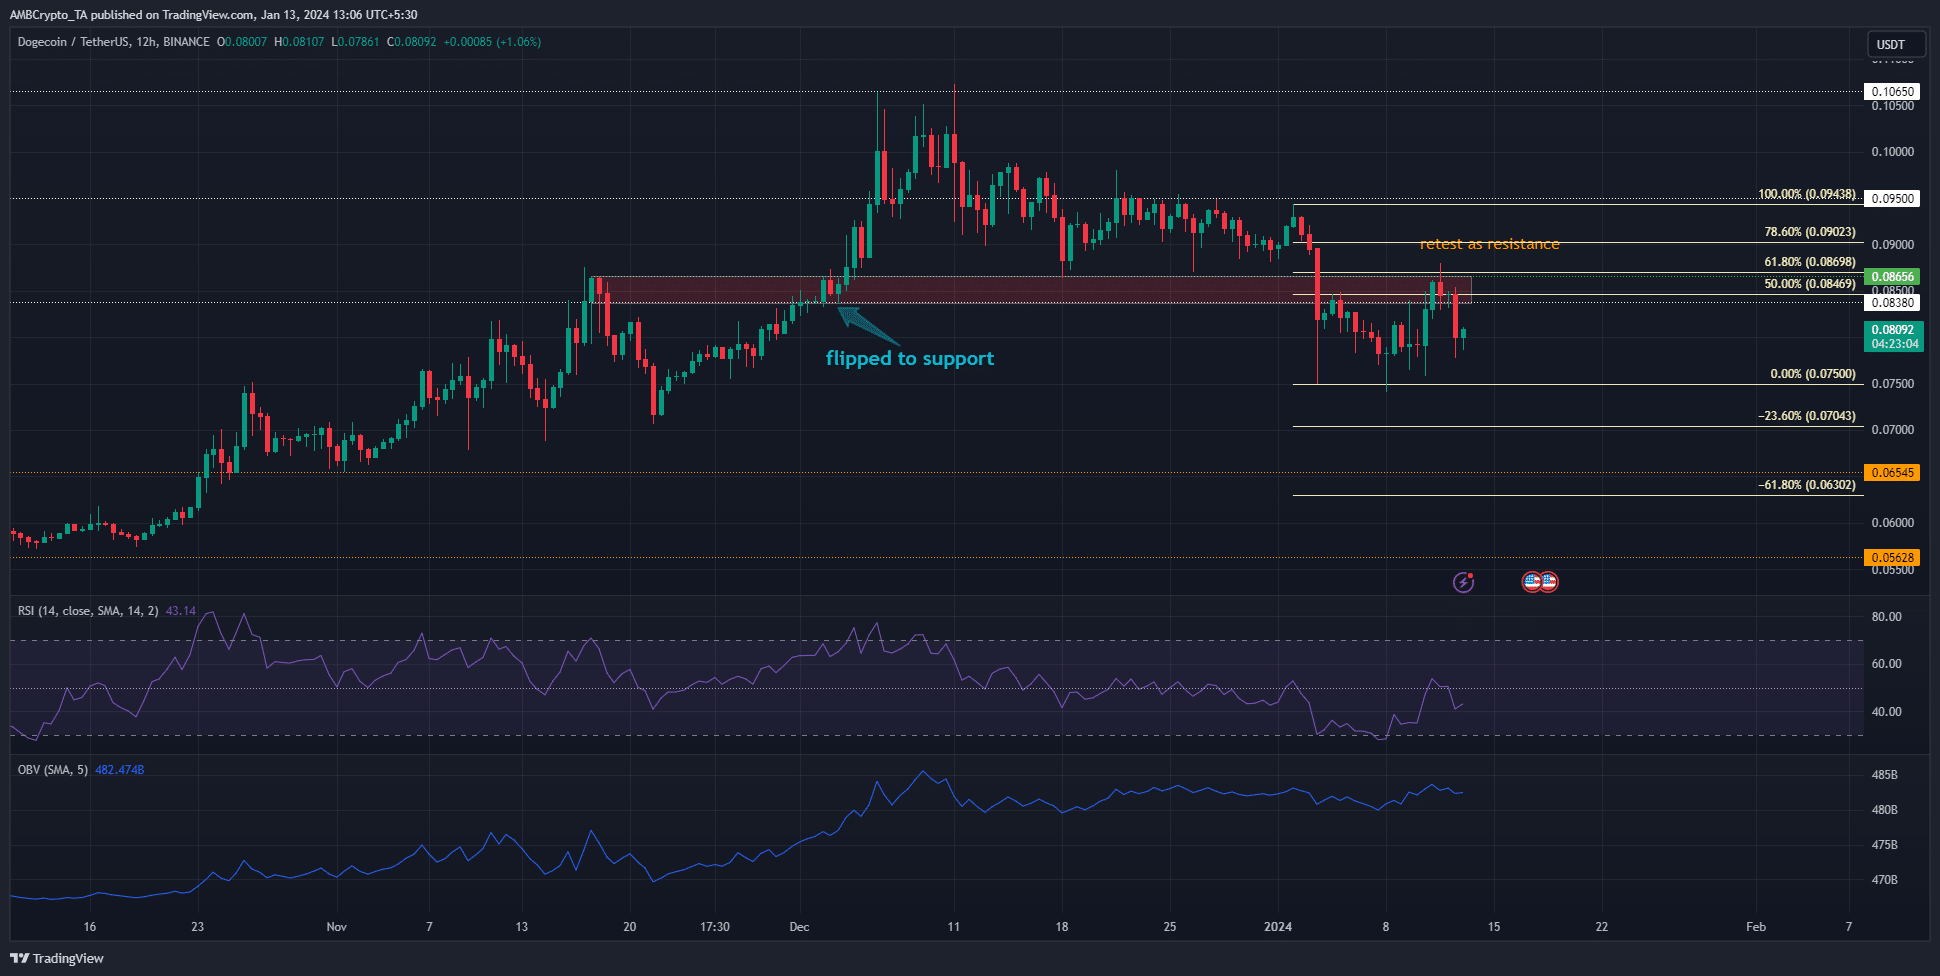Click the OBV (SMA, 5) indicator label
Image resolution: width=1940 pixels, height=976 pixels.
coord(53,770)
